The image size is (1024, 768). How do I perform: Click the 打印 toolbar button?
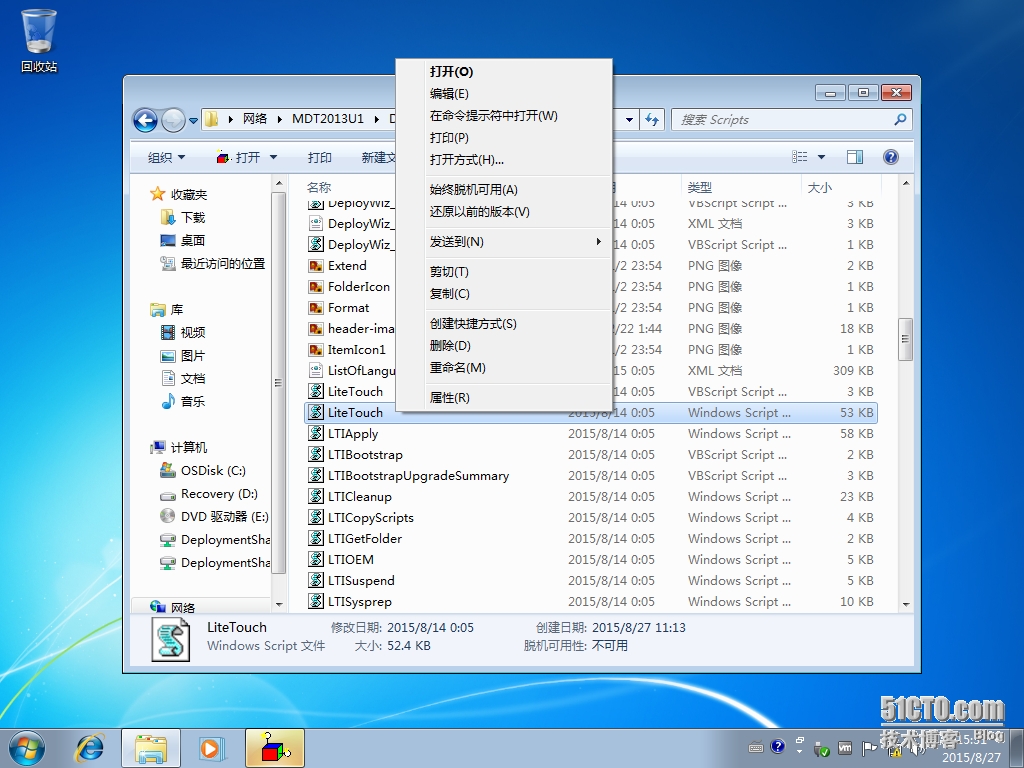click(x=319, y=157)
